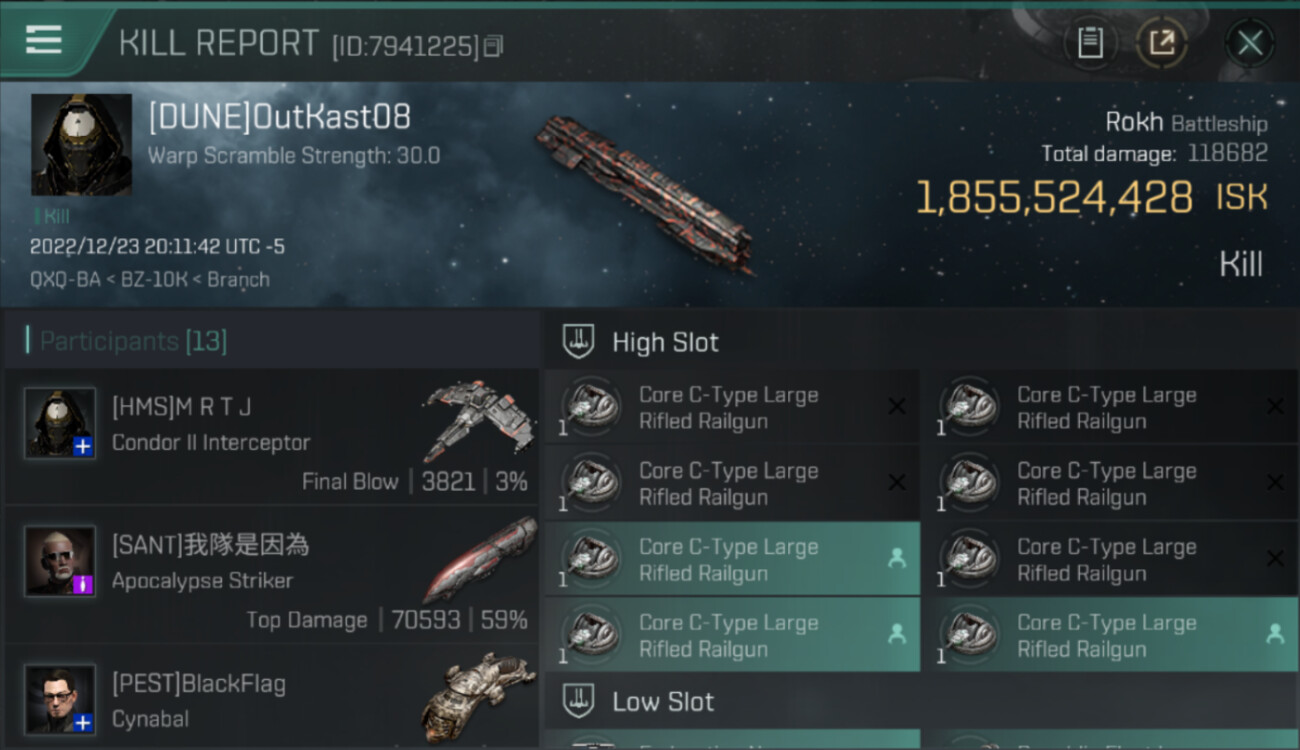
Task: Select first Core C-Type Large Rifled Railgun
Action: [732, 408]
